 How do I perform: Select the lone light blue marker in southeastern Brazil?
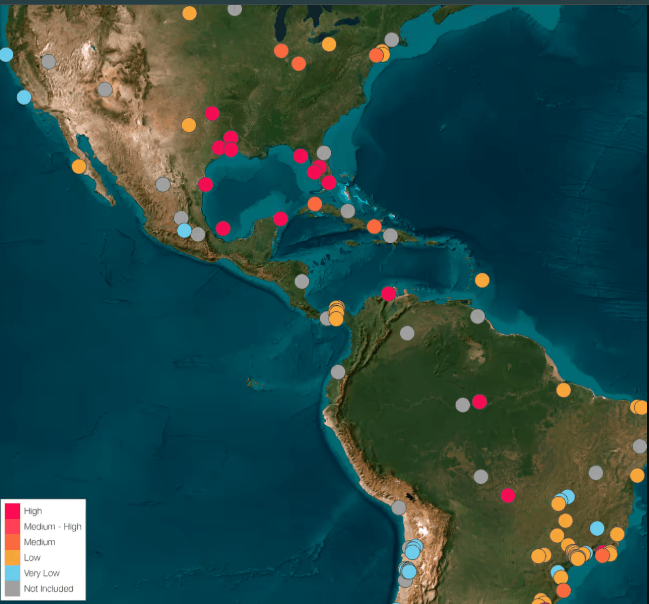click(x=597, y=528)
